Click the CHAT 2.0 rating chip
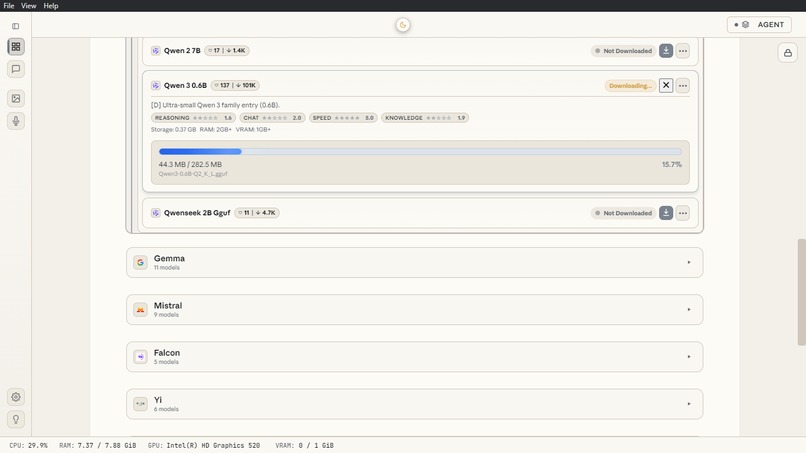The width and height of the screenshot is (806, 453). tap(272, 118)
